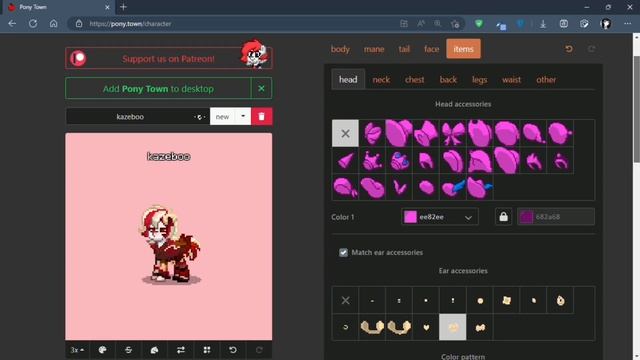Click the browser home button
The height and width of the screenshot is (360, 640).
click(53, 24)
